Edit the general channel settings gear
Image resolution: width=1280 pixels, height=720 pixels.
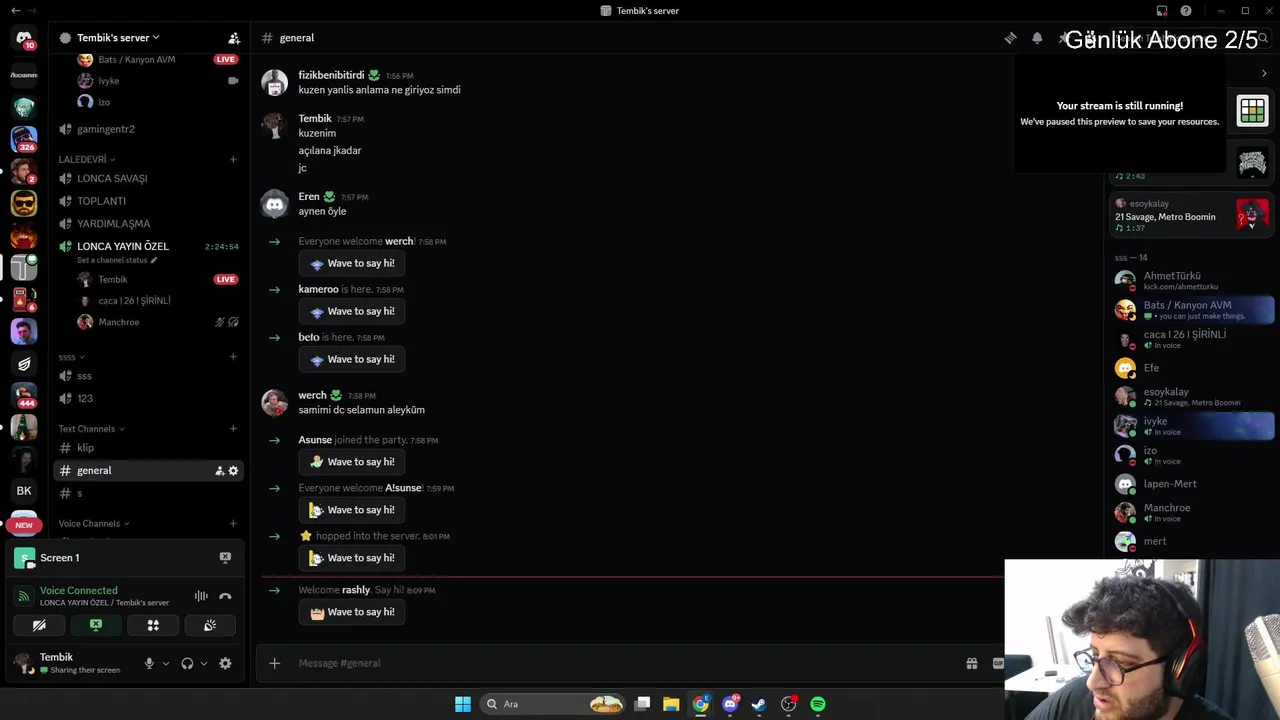(x=233, y=470)
